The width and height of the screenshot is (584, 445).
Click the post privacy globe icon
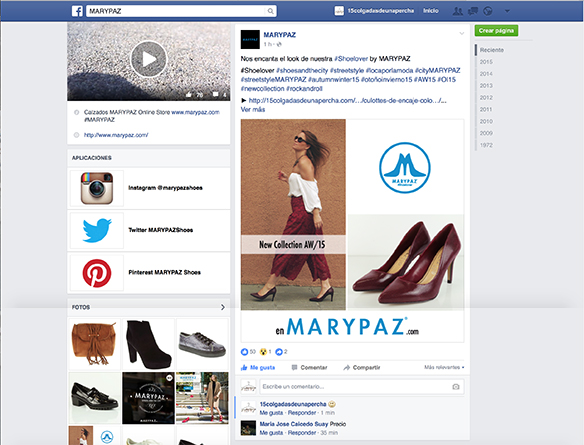279,44
